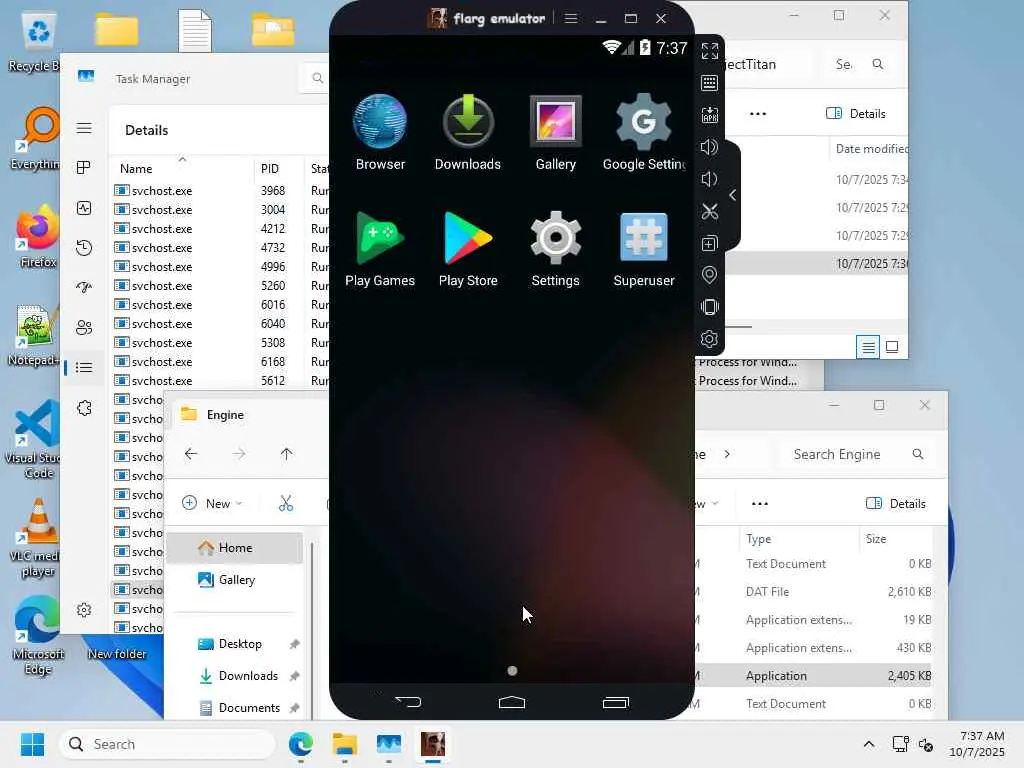Go up one folder in Engine window

(286, 454)
